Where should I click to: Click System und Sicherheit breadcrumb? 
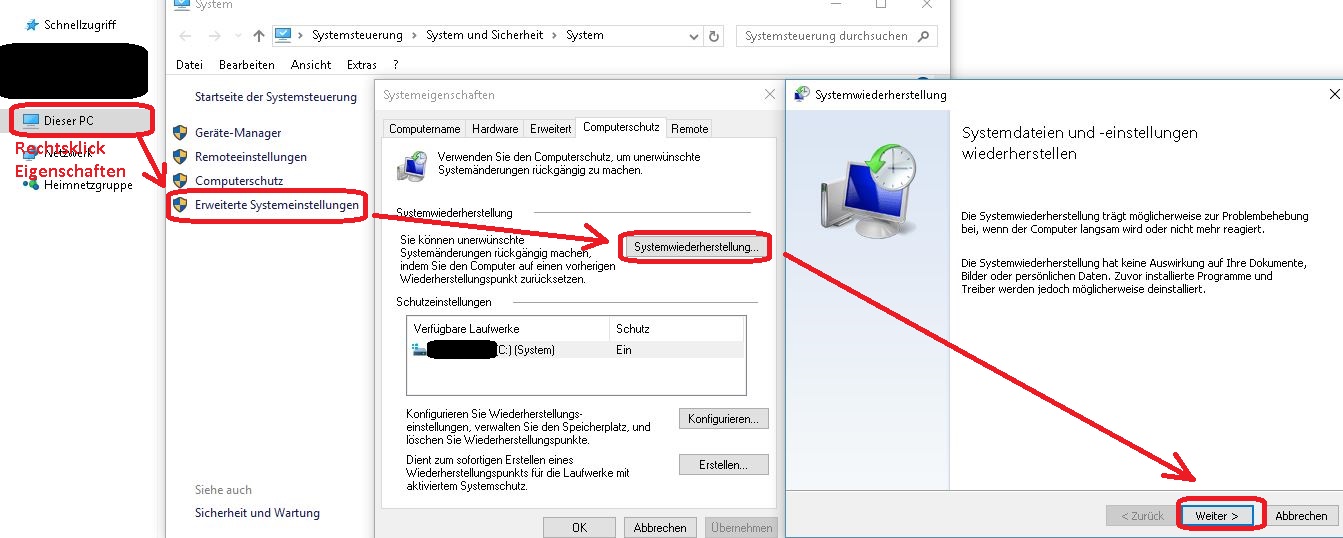pos(484,35)
